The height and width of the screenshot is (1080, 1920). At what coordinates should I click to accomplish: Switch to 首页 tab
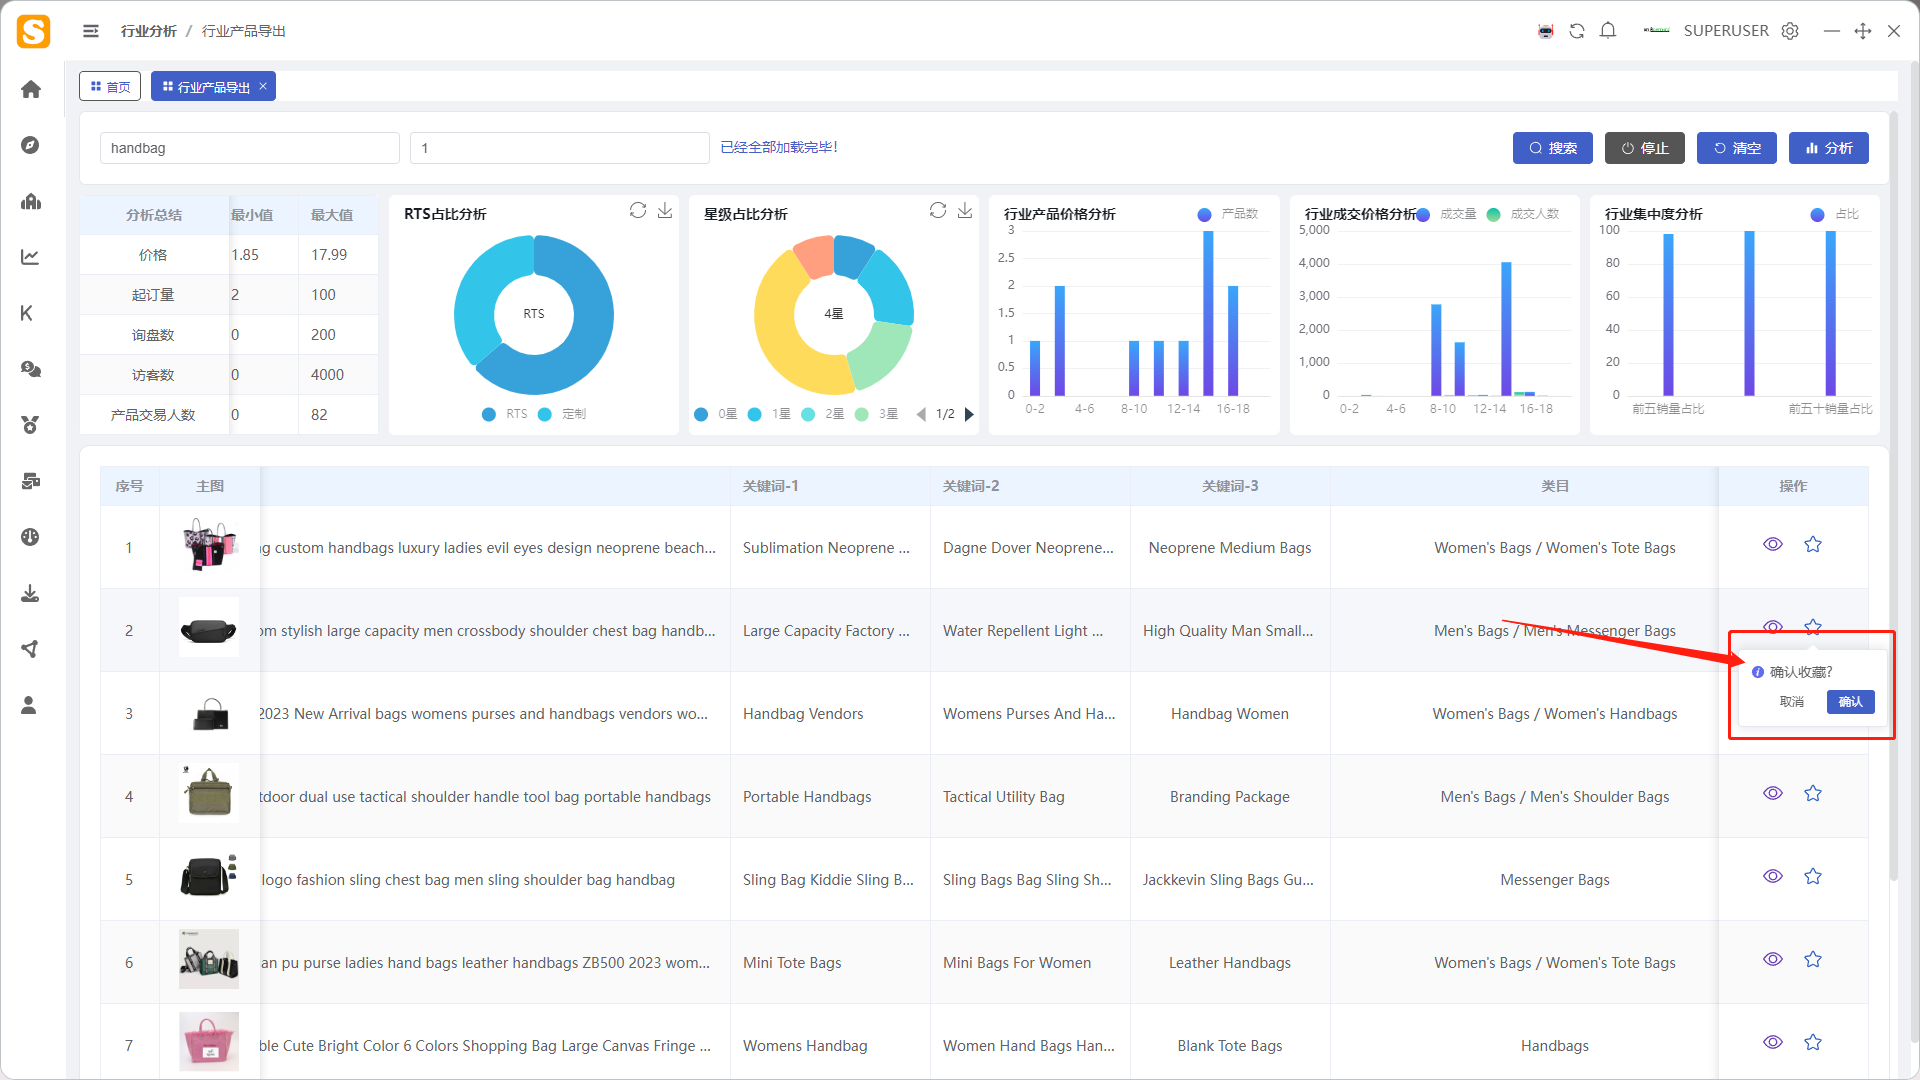tap(110, 87)
